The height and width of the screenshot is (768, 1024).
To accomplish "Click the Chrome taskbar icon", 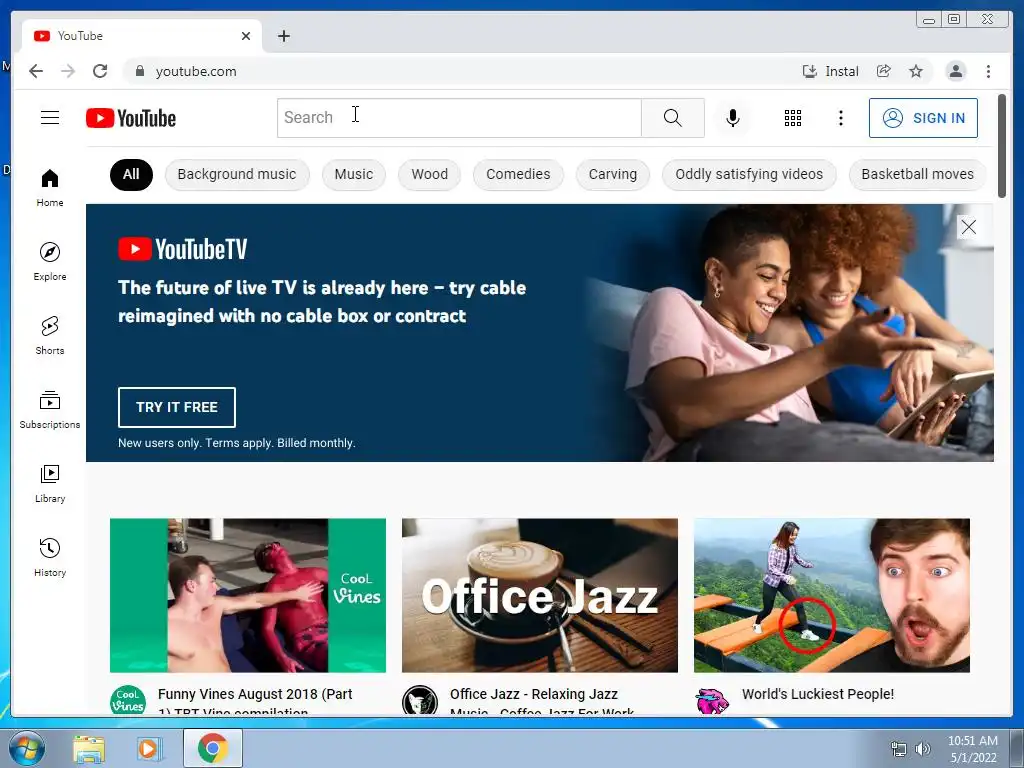I will (x=212, y=748).
